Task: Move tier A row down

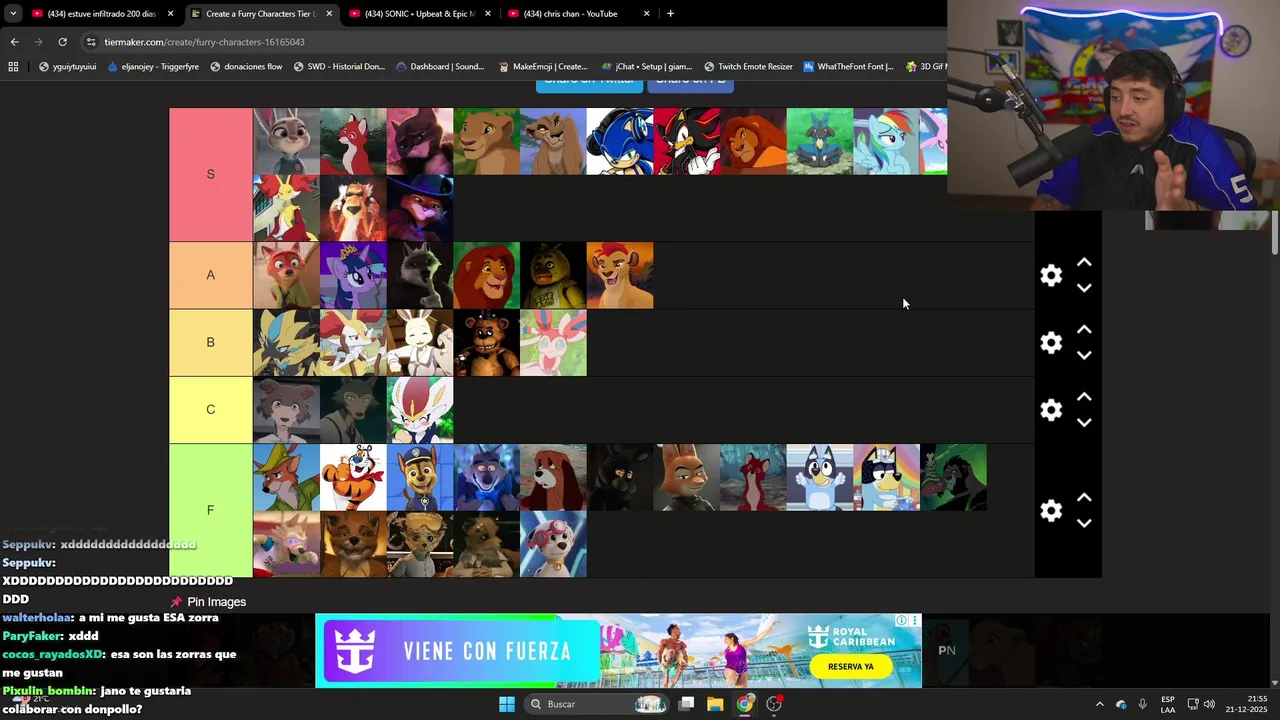Action: pos(1084,288)
